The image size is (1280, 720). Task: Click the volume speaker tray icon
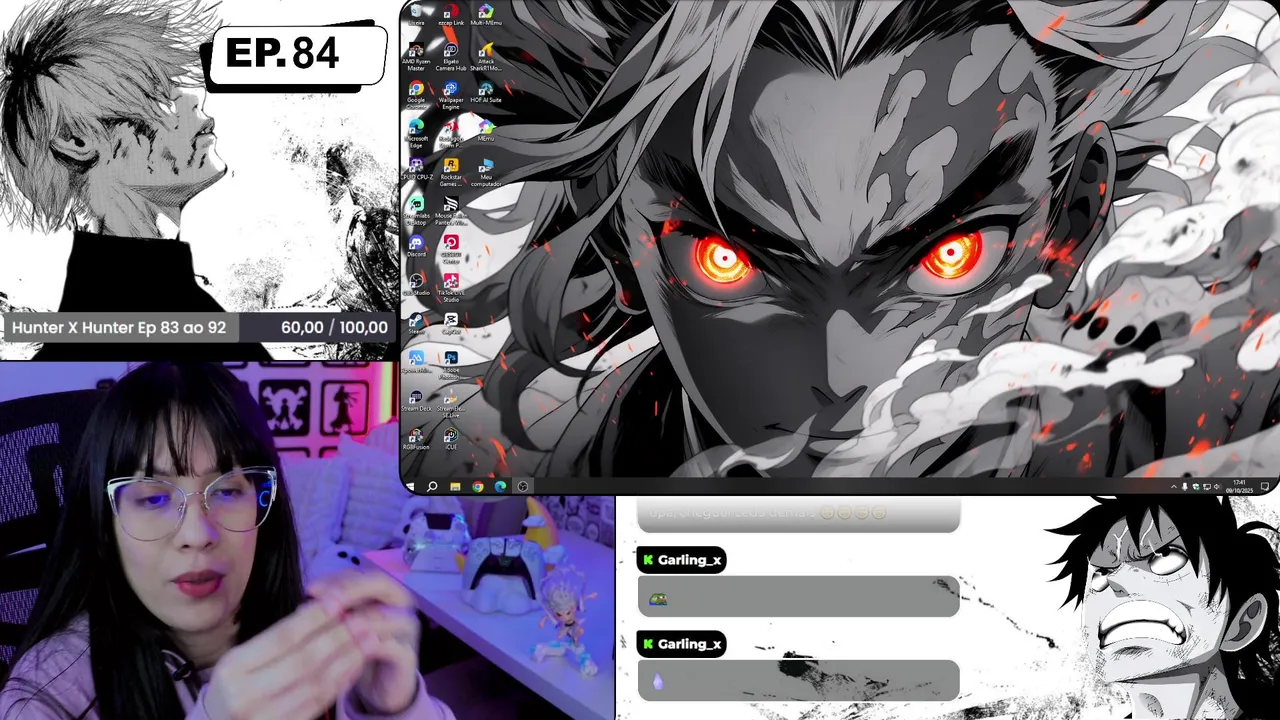pyautogui.click(x=1217, y=487)
